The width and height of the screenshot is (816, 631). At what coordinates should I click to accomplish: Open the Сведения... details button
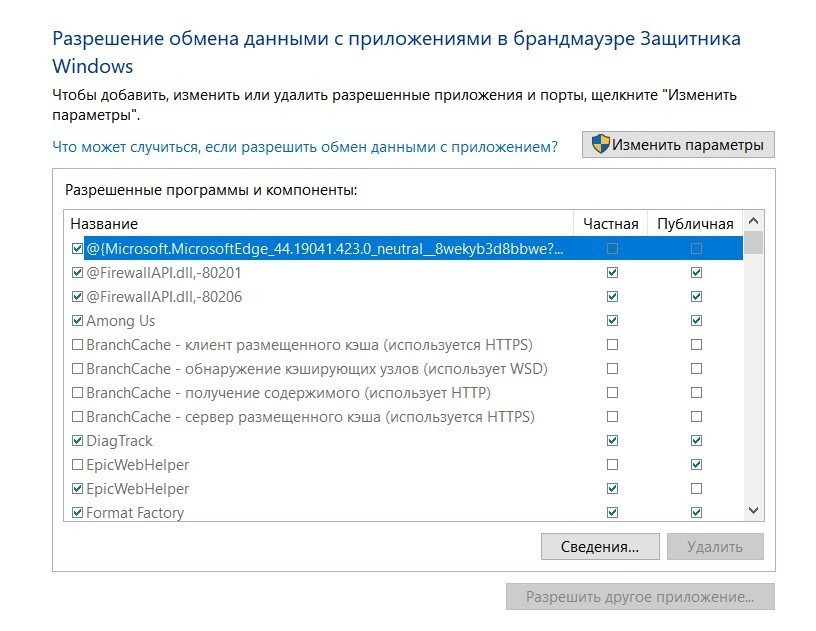coord(600,547)
